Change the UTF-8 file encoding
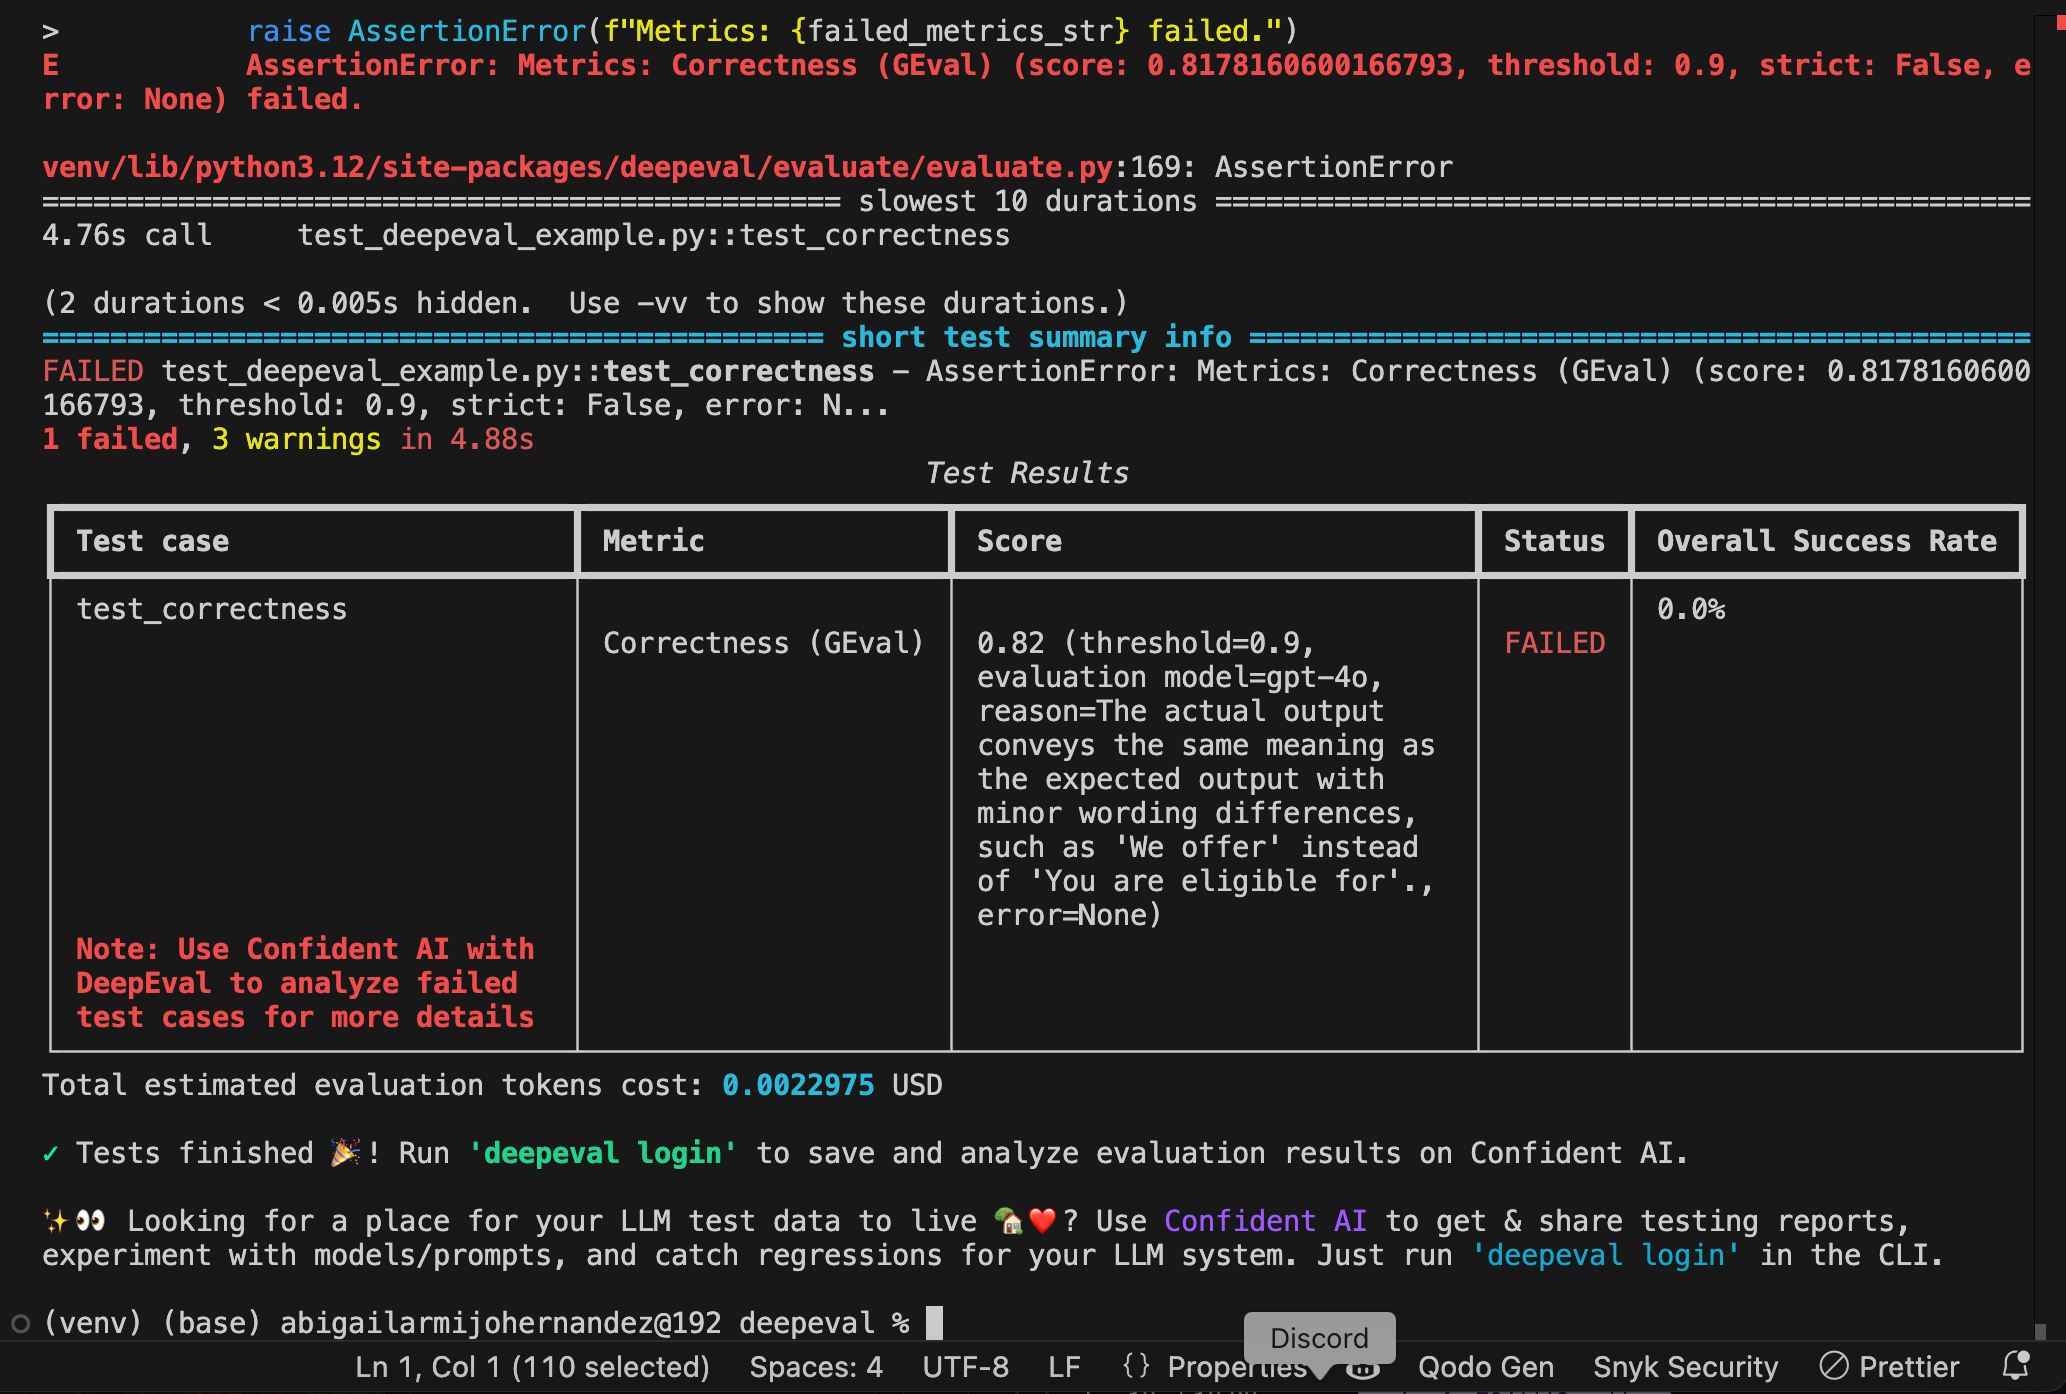Image resolution: width=2066 pixels, height=1394 pixels. pyautogui.click(x=965, y=1367)
